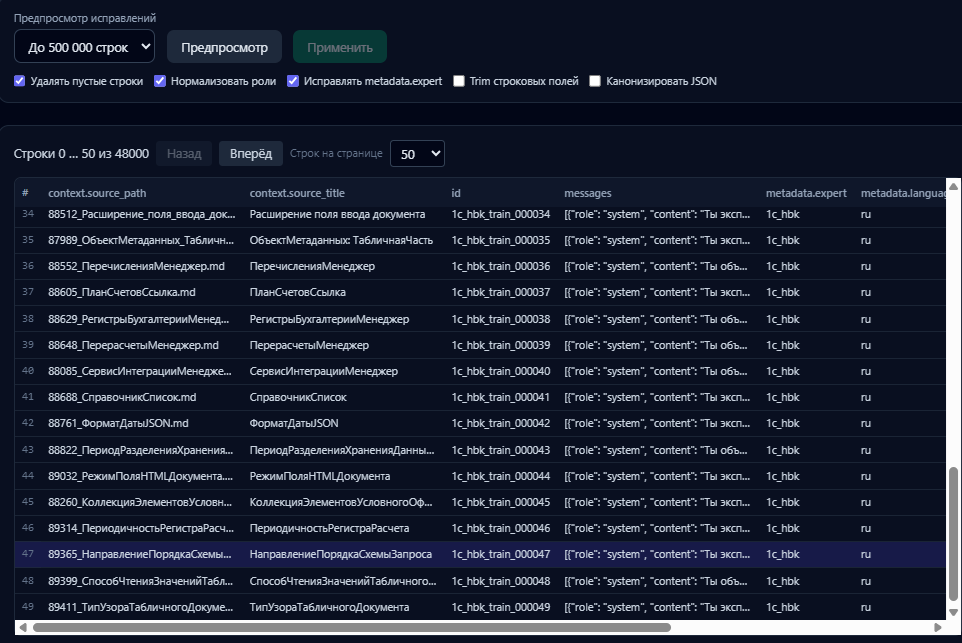Click the ПланСчетовСсылка title cell
The height and width of the screenshot is (643, 962).
click(298, 292)
